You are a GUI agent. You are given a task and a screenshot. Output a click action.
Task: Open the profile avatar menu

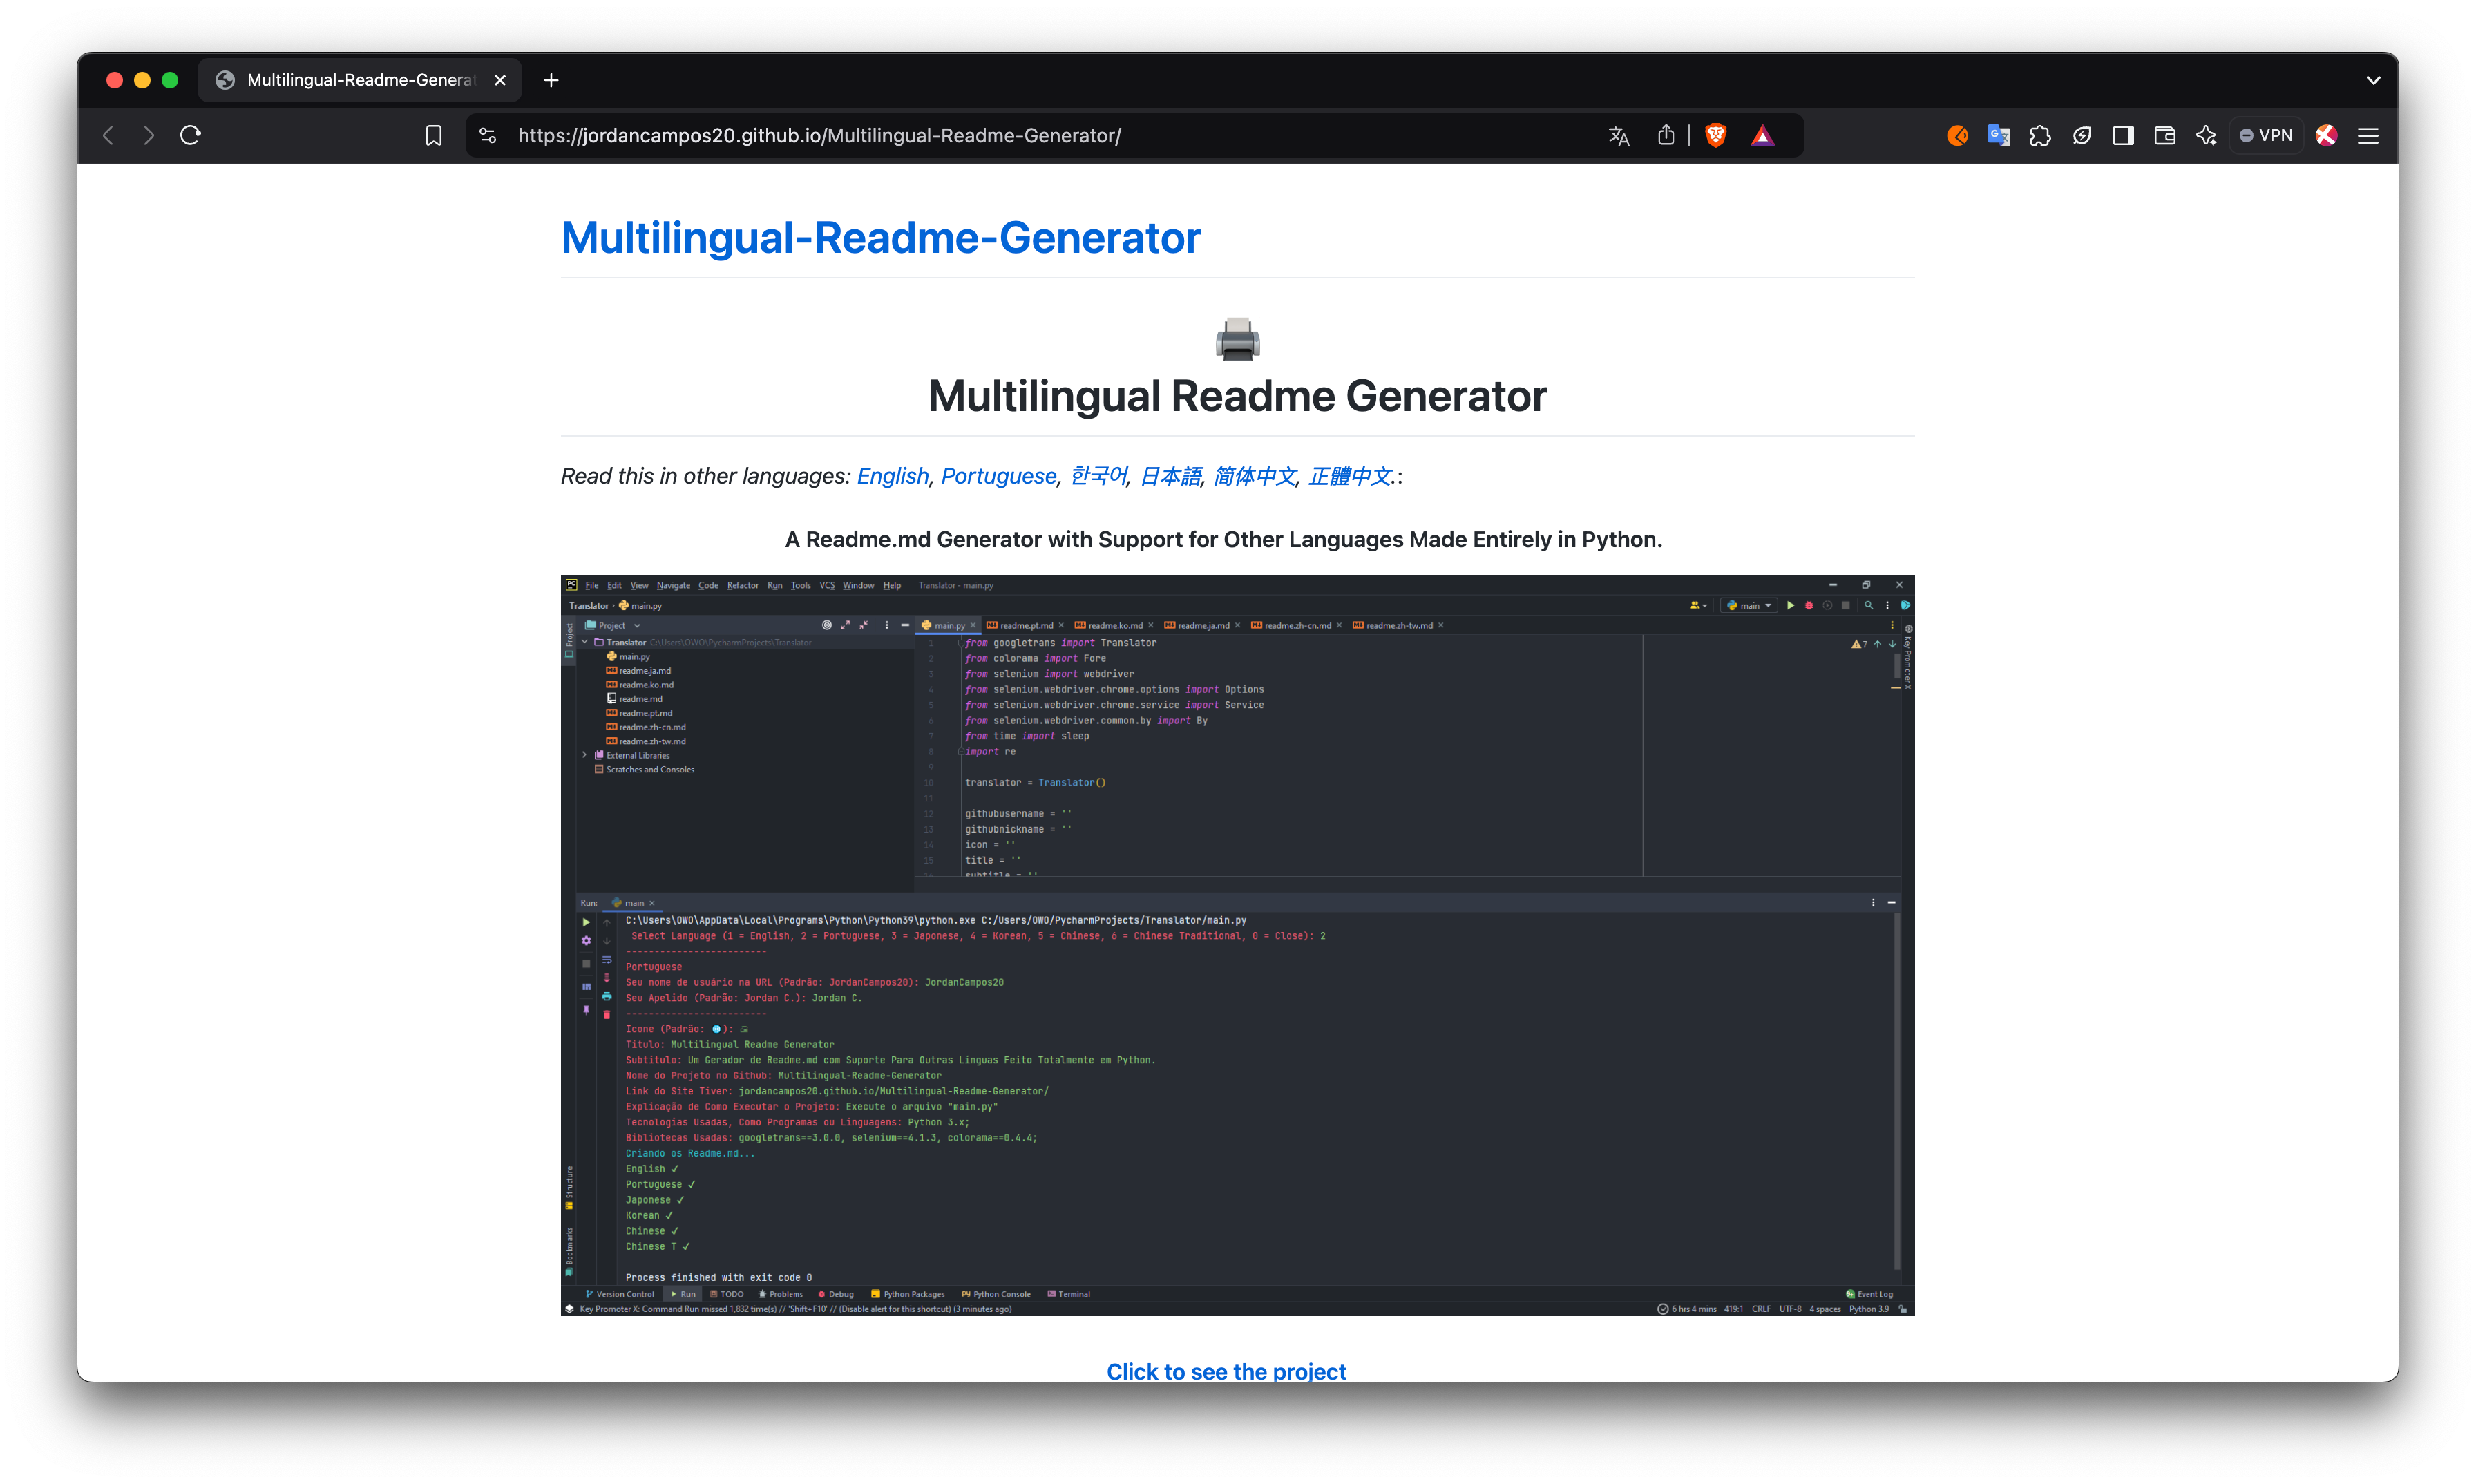pos(2327,136)
